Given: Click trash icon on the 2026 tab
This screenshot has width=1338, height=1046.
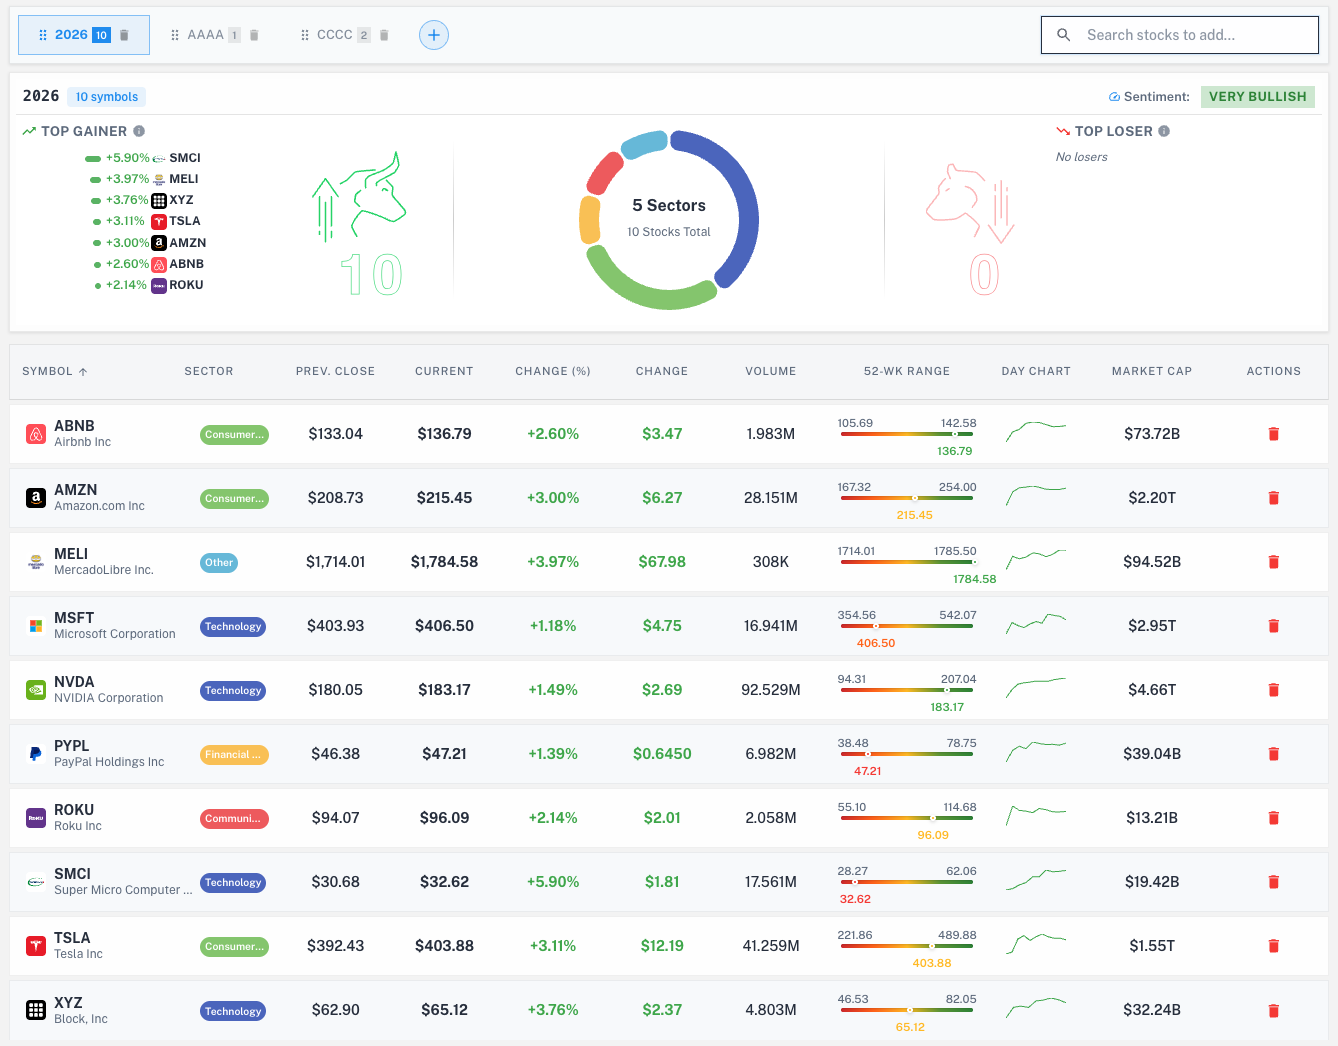Looking at the screenshot, I should pos(124,35).
